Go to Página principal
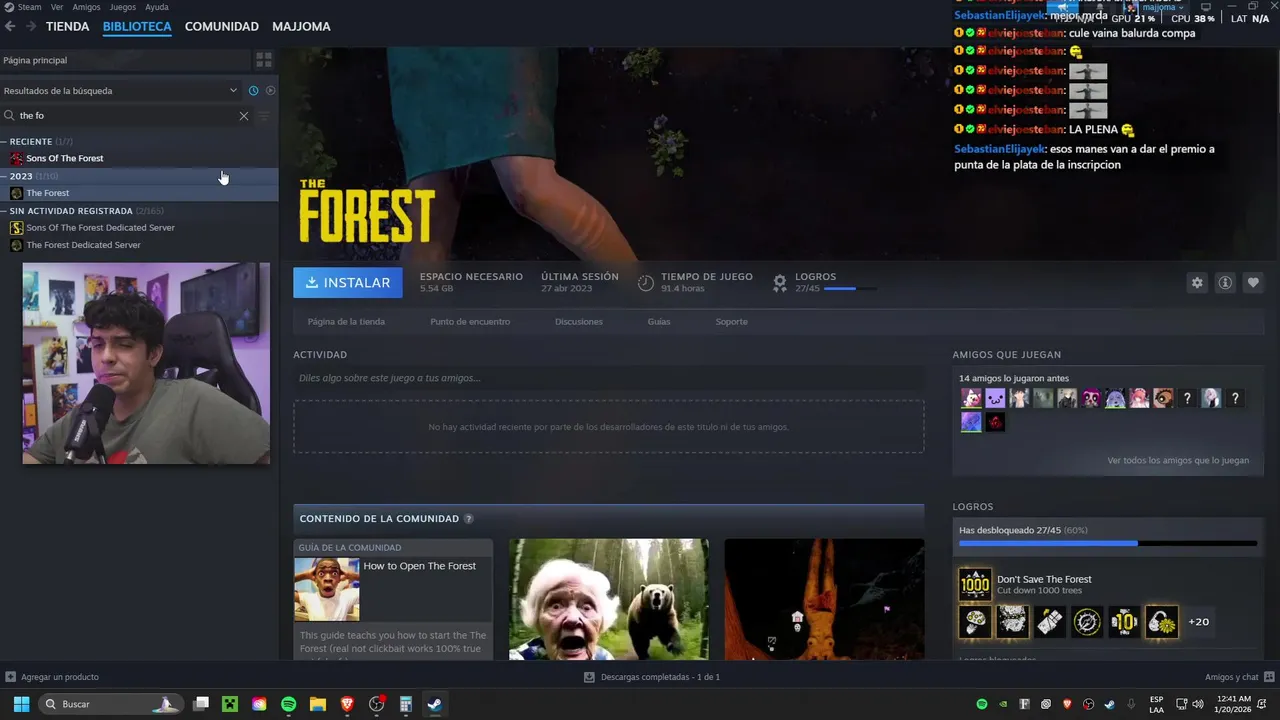The image size is (1280, 720). point(35,60)
